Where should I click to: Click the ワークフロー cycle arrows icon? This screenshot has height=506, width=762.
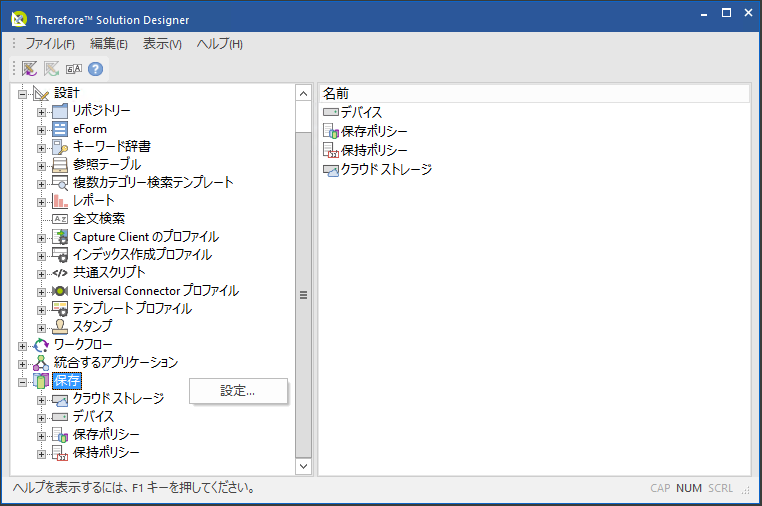pos(41,345)
